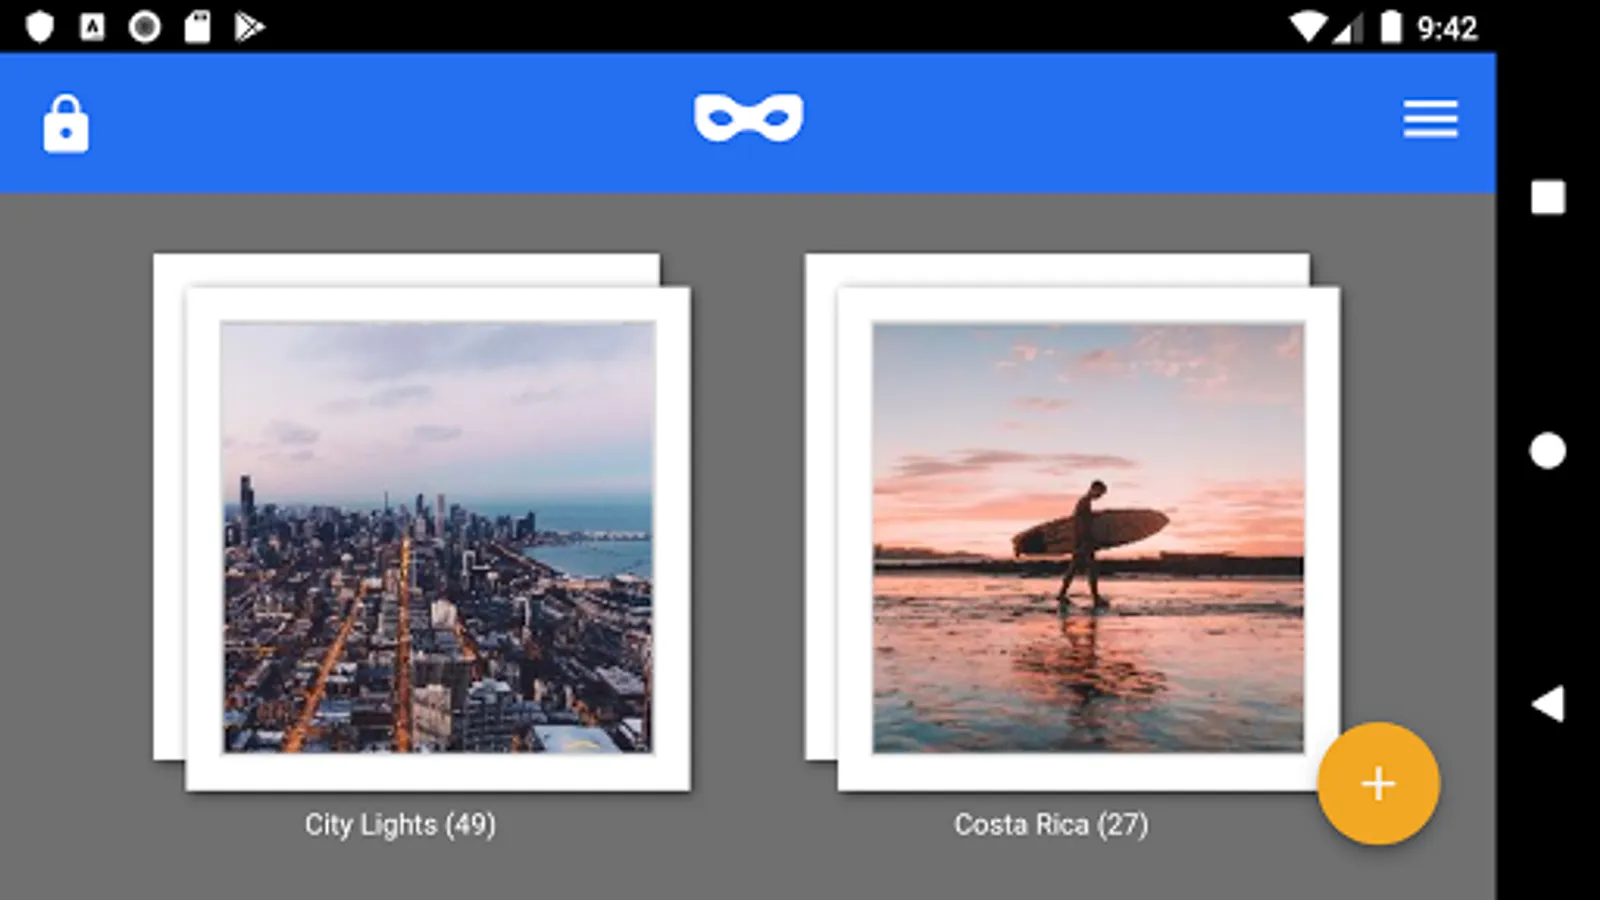Image resolution: width=1600 pixels, height=900 pixels.
Task: Tap the letter A status icon
Action: point(92,27)
